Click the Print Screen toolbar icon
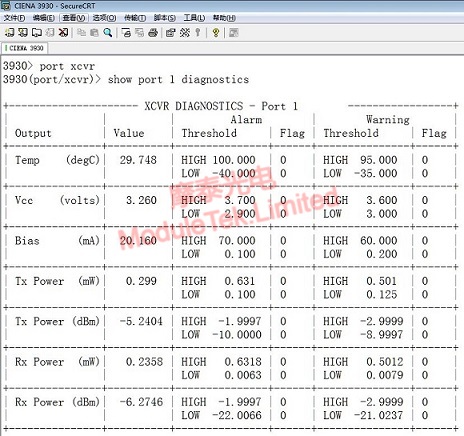This screenshot has width=464, height=436. pos(126,32)
